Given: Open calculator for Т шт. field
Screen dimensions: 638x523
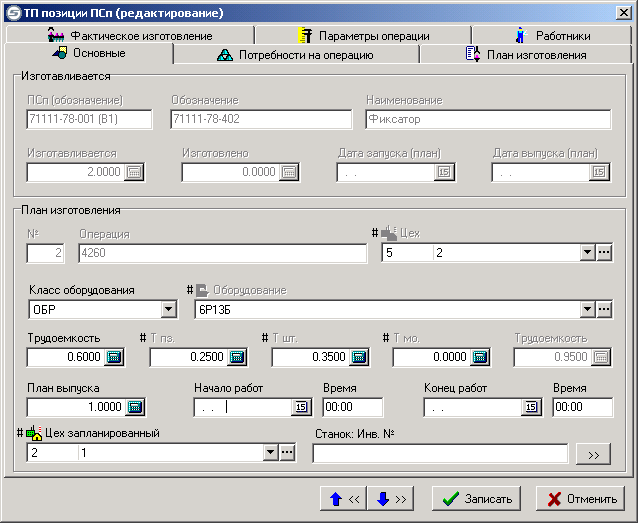Looking at the screenshot, I should point(358,357).
